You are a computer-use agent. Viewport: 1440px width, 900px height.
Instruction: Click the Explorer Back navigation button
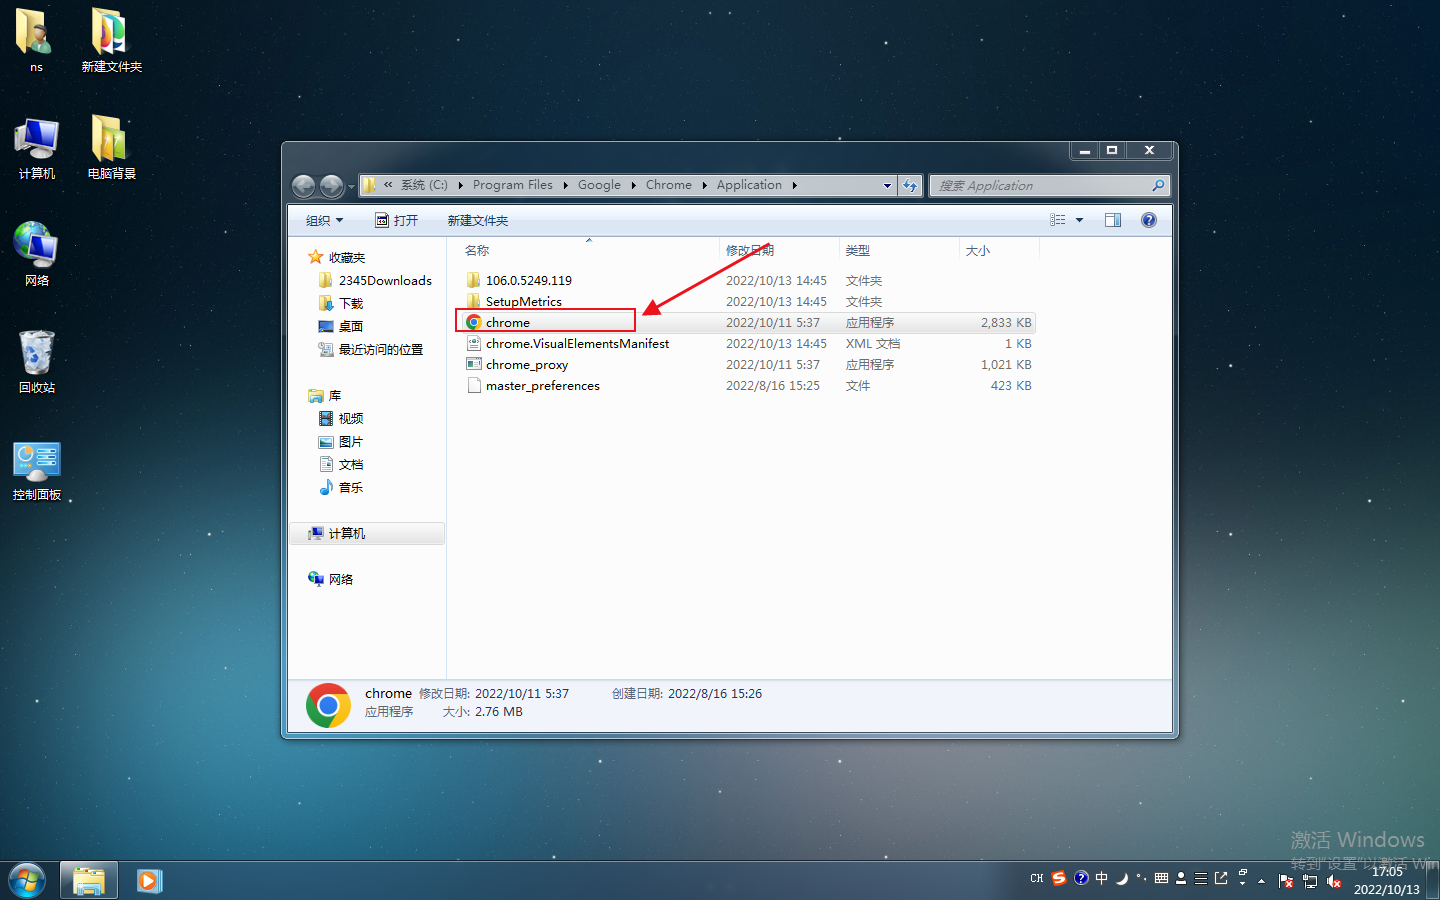303,186
